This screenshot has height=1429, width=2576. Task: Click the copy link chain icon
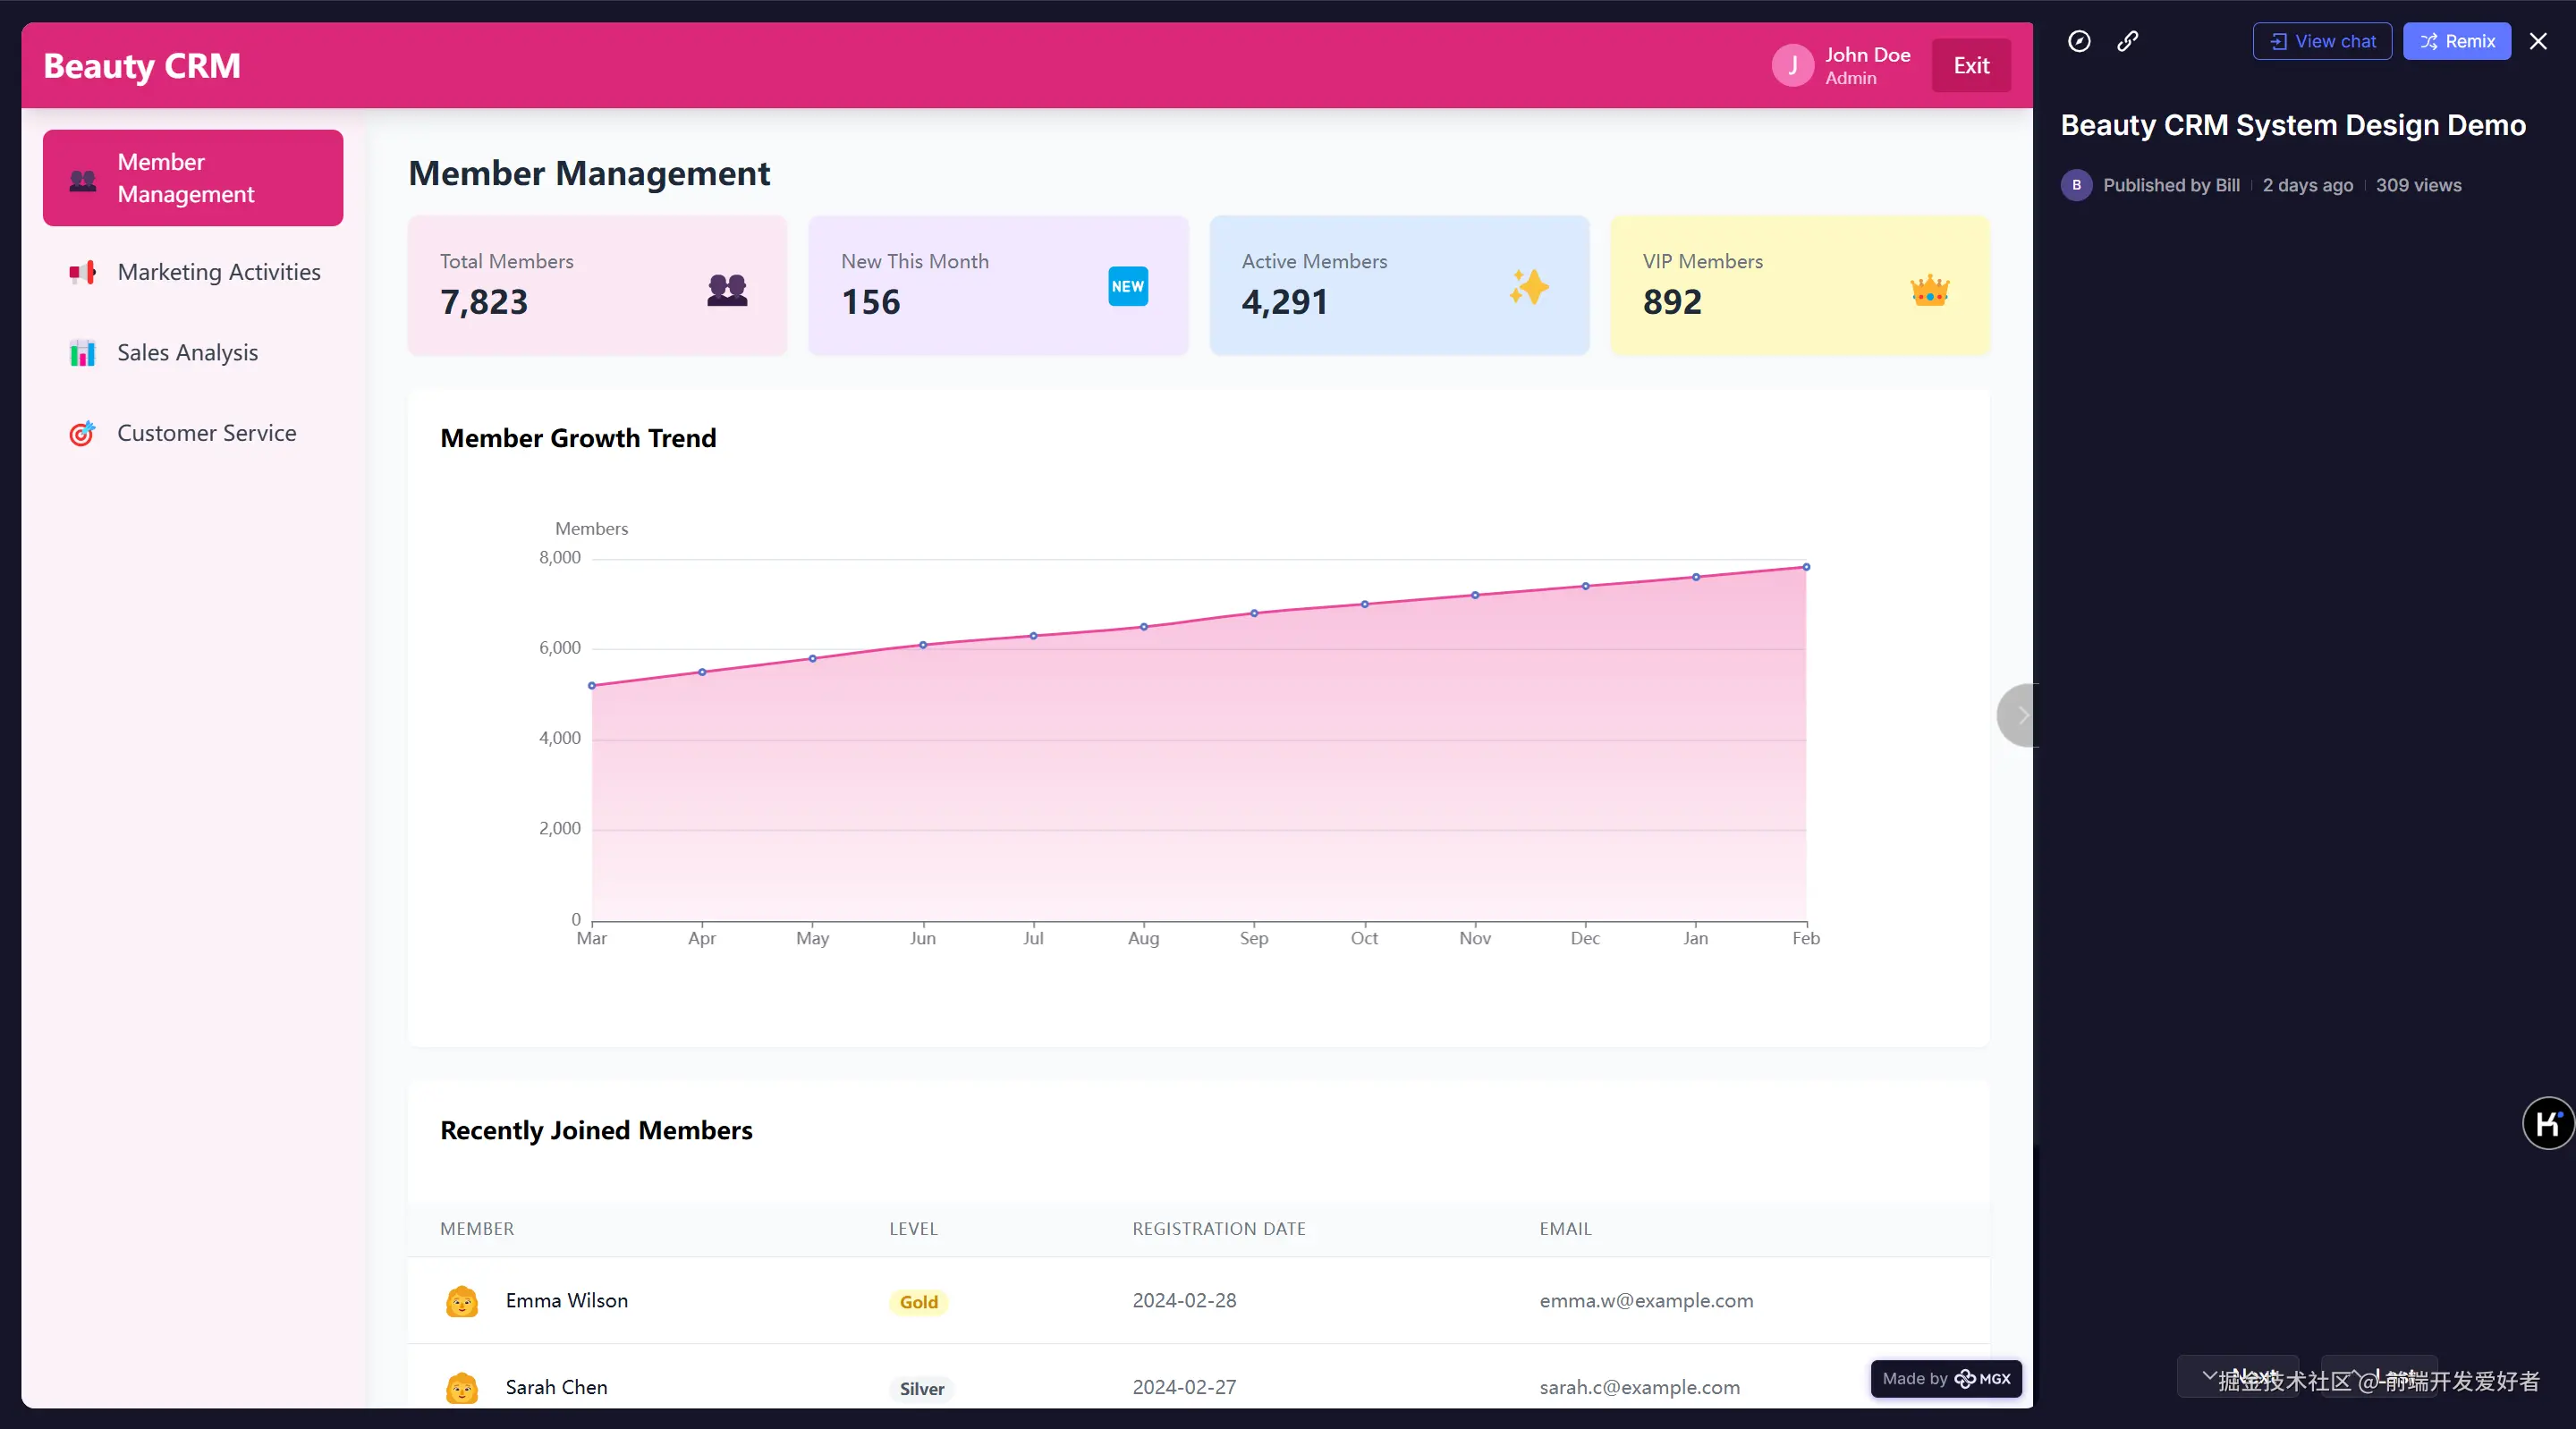pyautogui.click(x=2128, y=41)
